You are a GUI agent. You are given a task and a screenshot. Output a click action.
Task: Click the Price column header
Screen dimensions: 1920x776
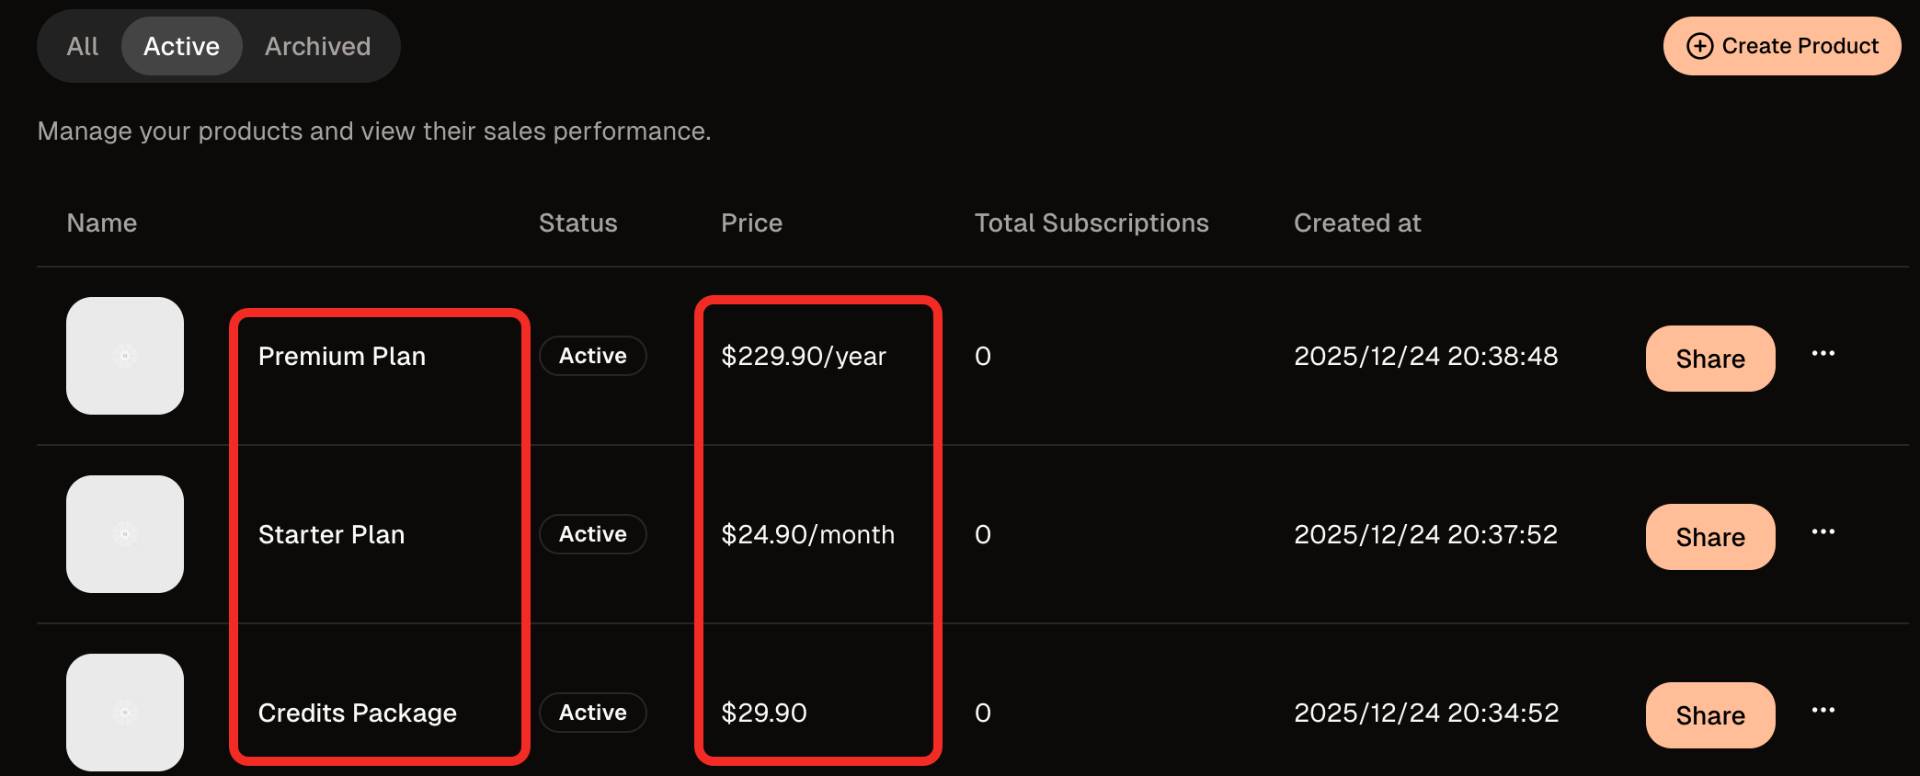tap(751, 223)
